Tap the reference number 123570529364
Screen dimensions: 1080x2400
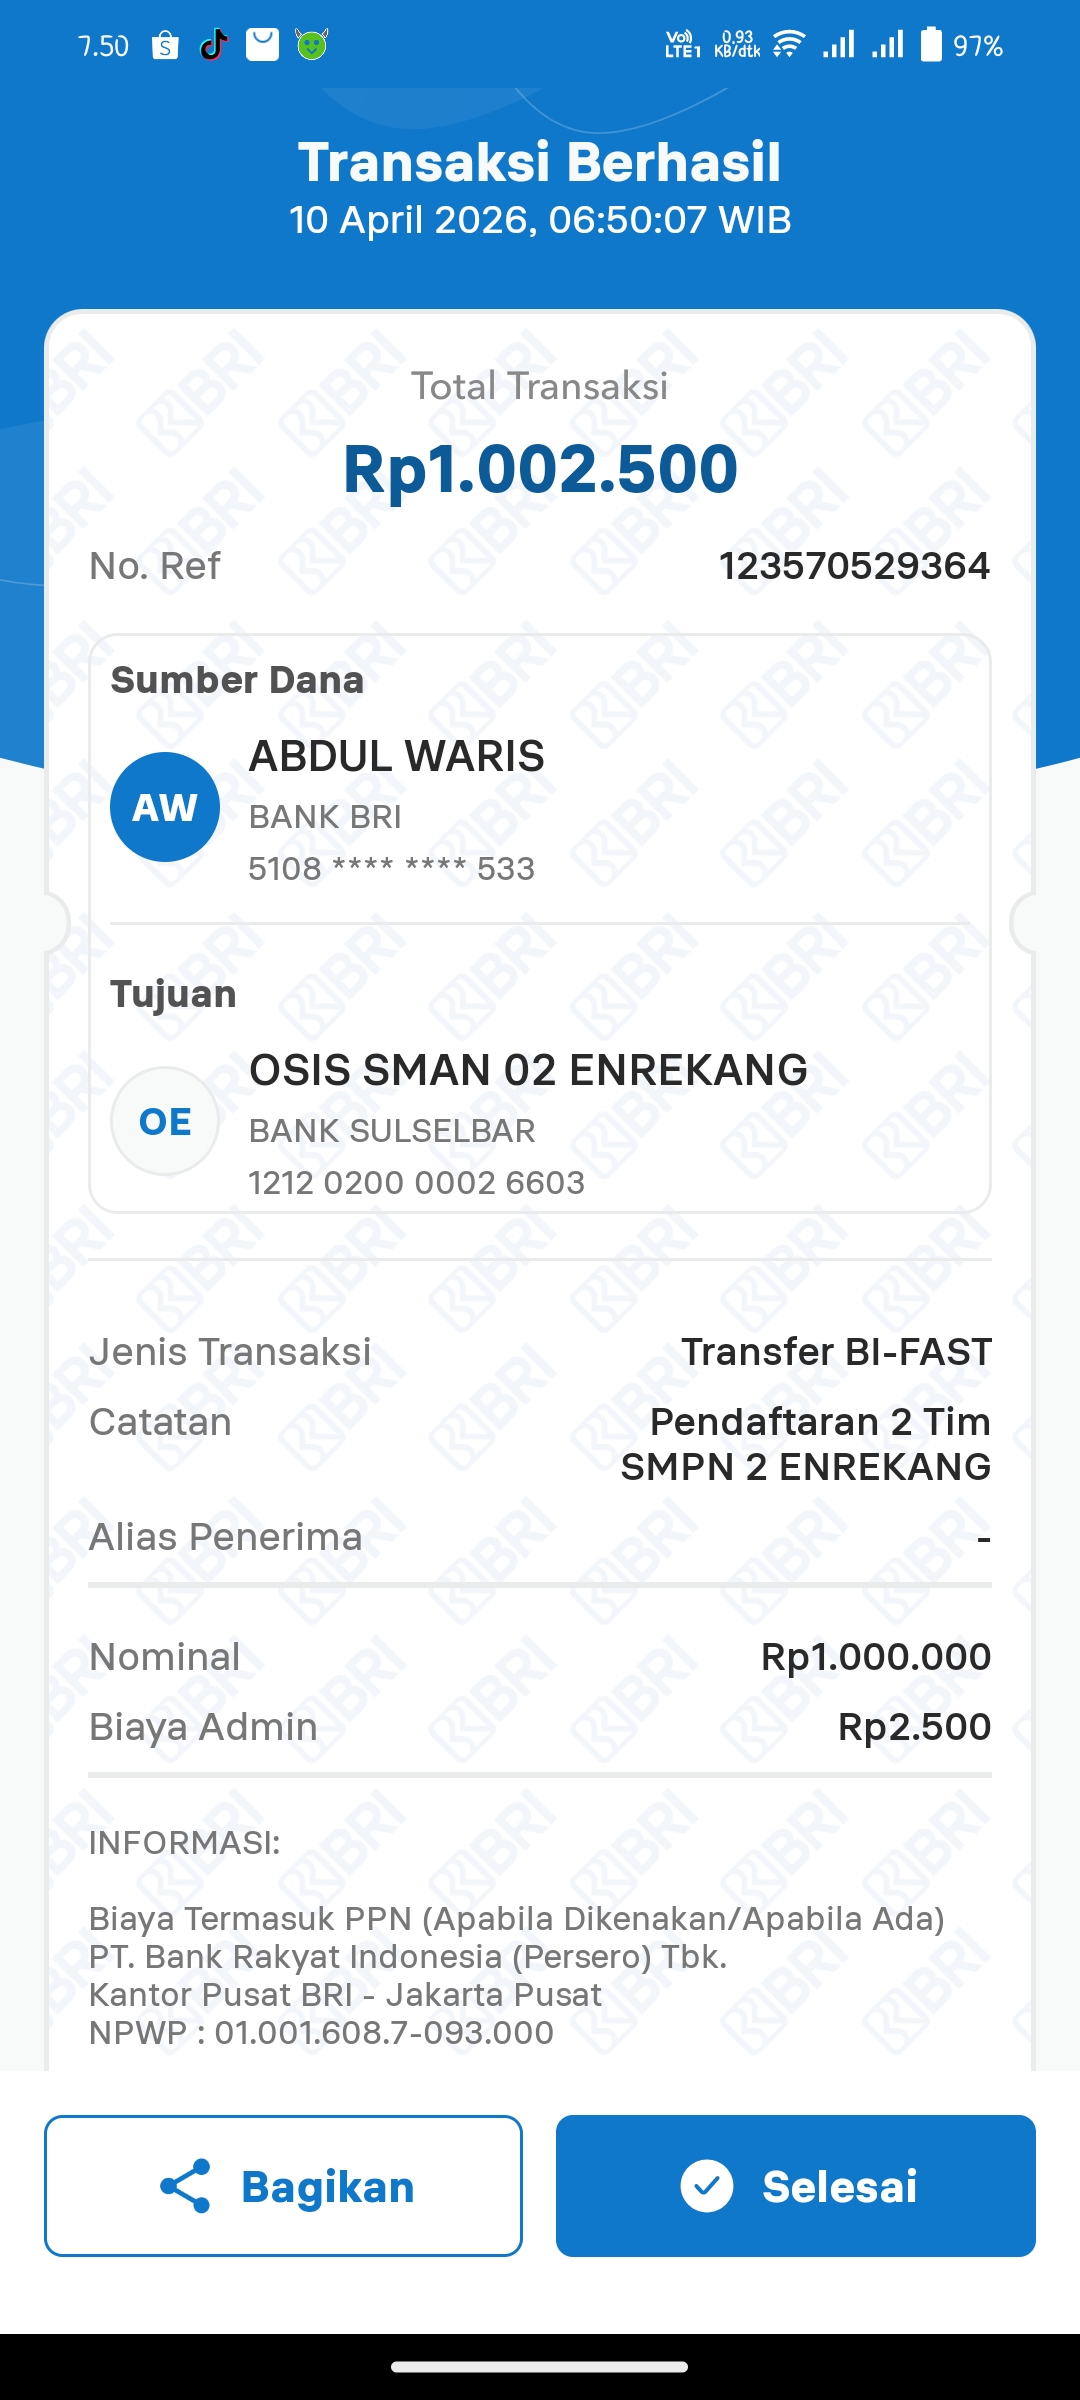tap(854, 566)
